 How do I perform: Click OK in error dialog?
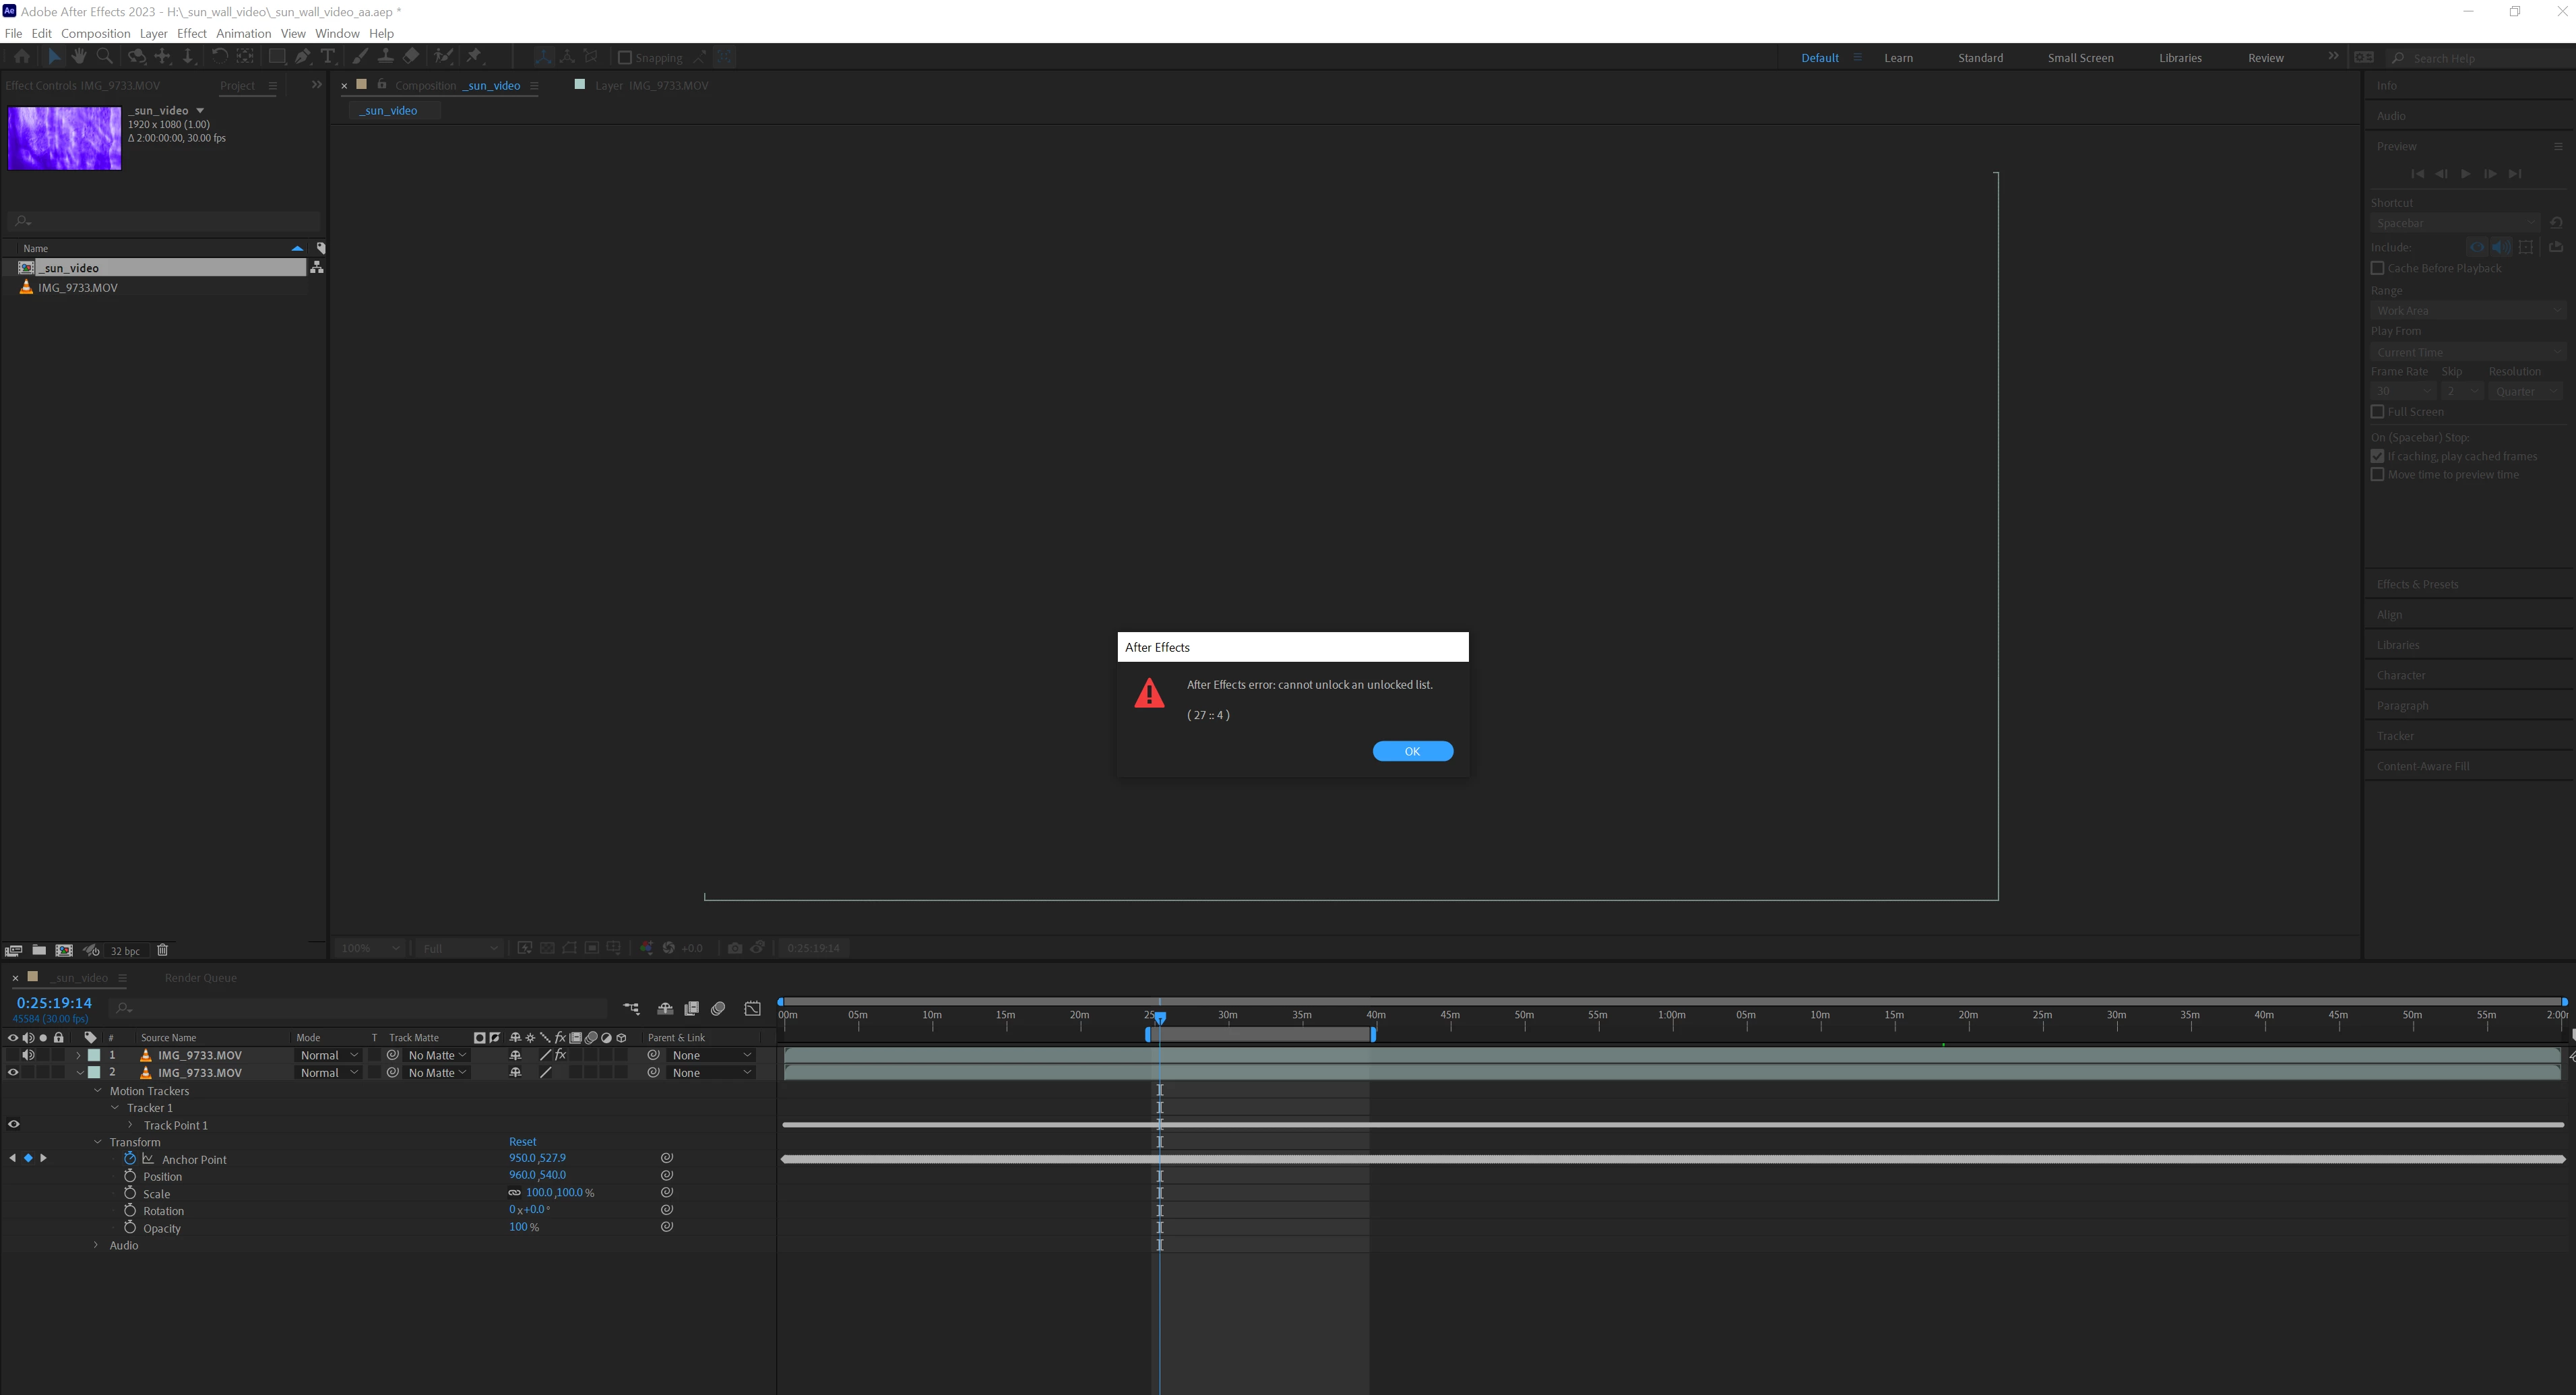1412,751
